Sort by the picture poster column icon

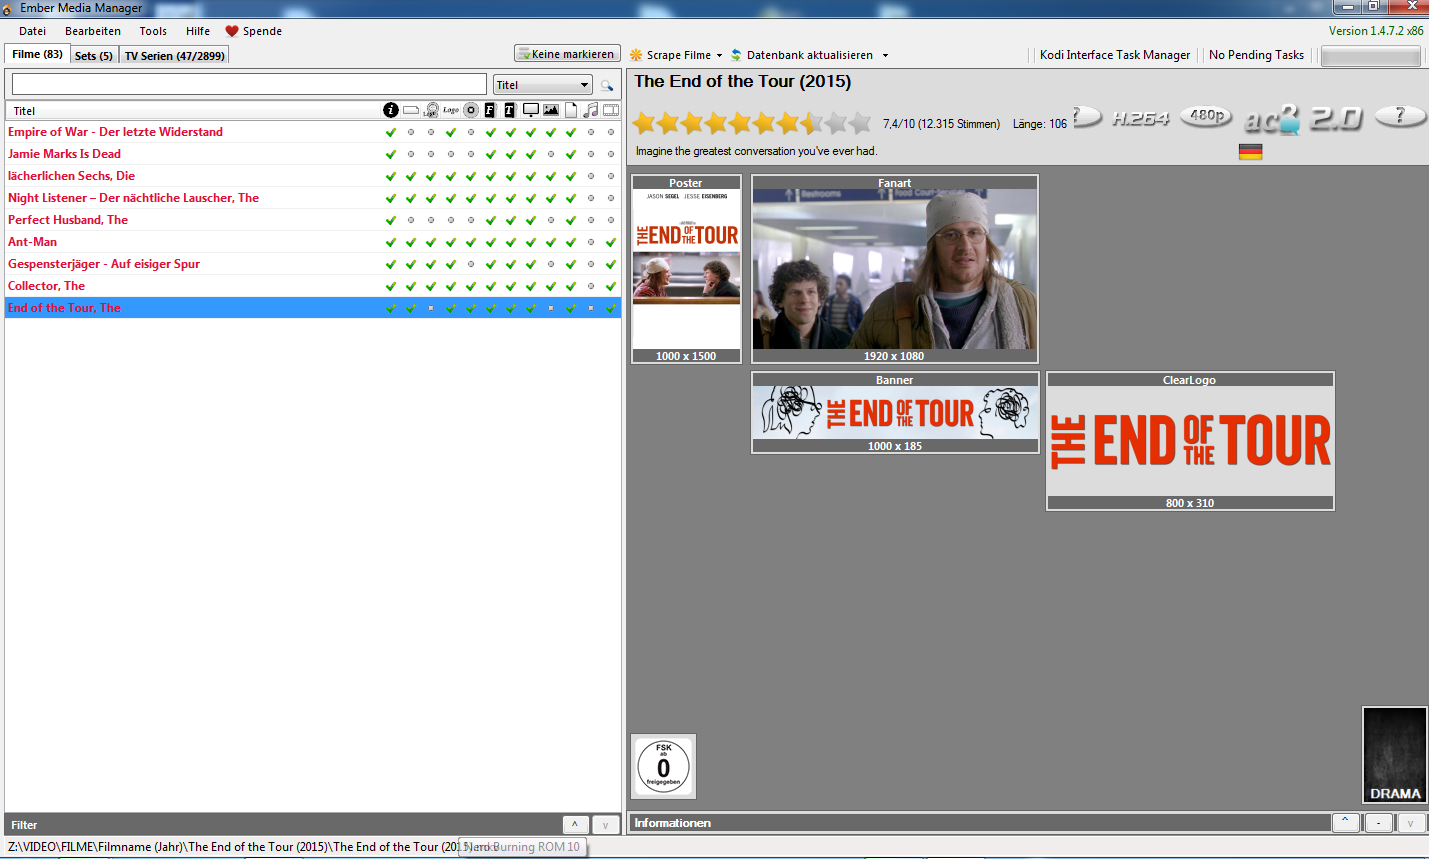551,110
